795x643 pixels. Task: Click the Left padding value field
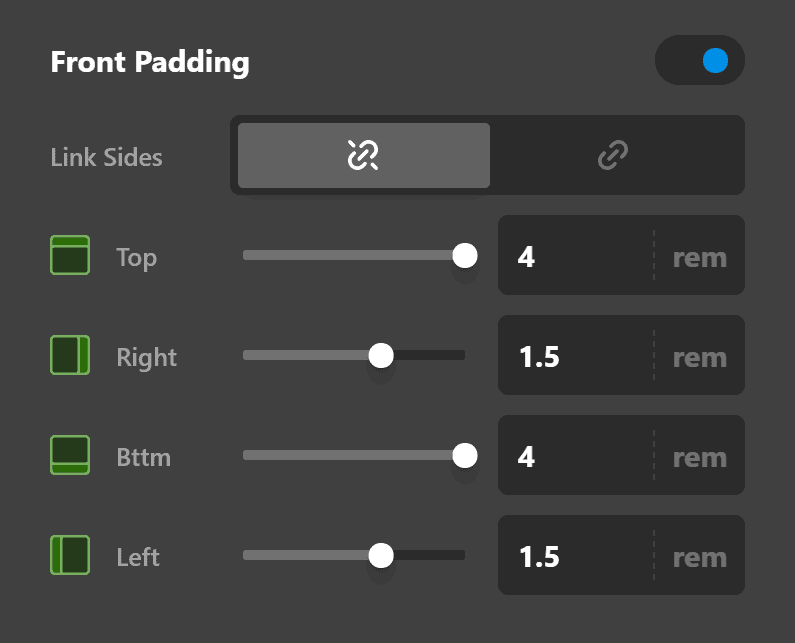click(575, 557)
